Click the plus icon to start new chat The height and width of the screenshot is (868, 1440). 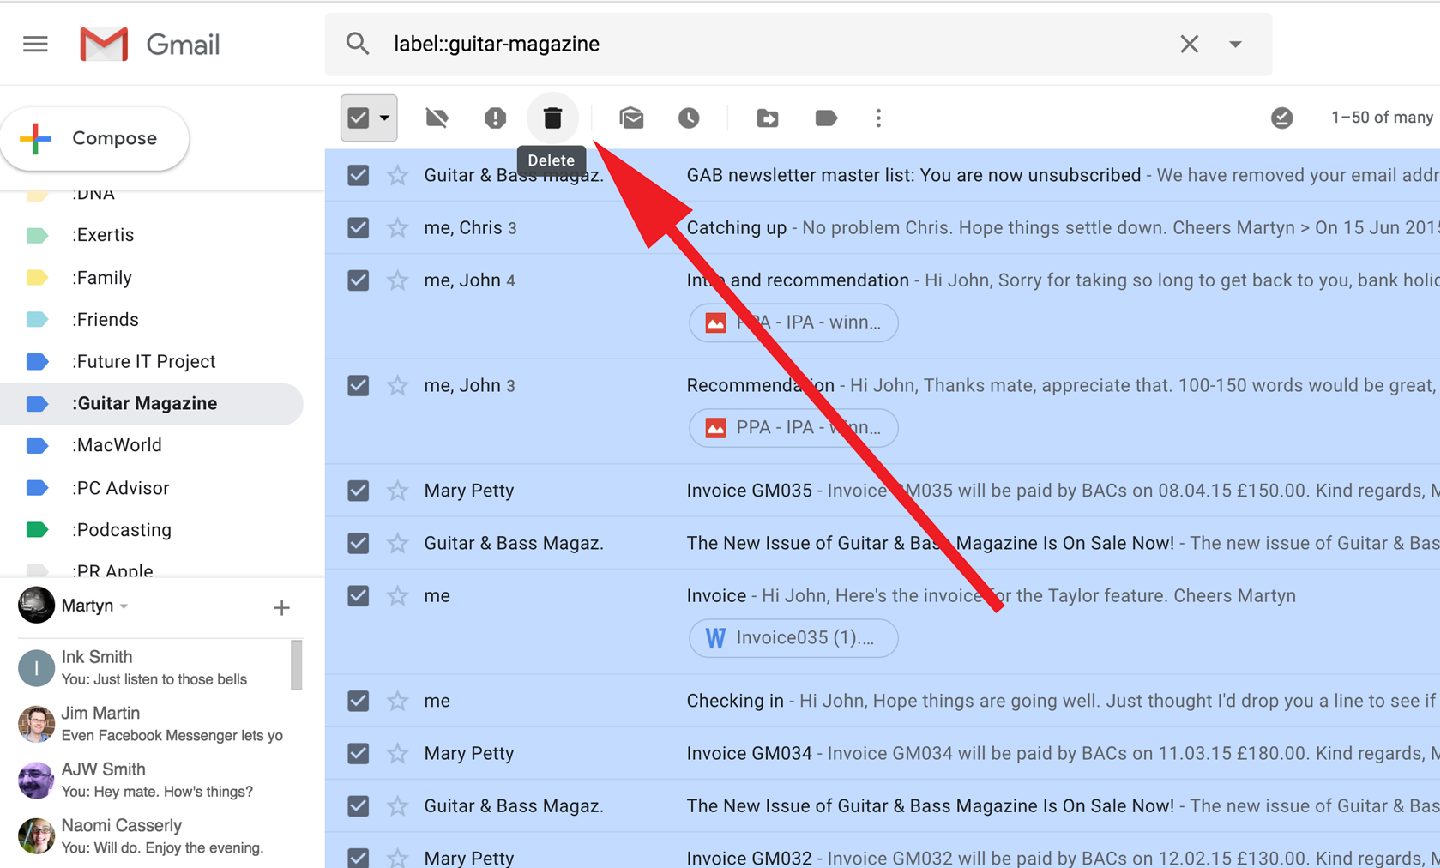coord(282,608)
